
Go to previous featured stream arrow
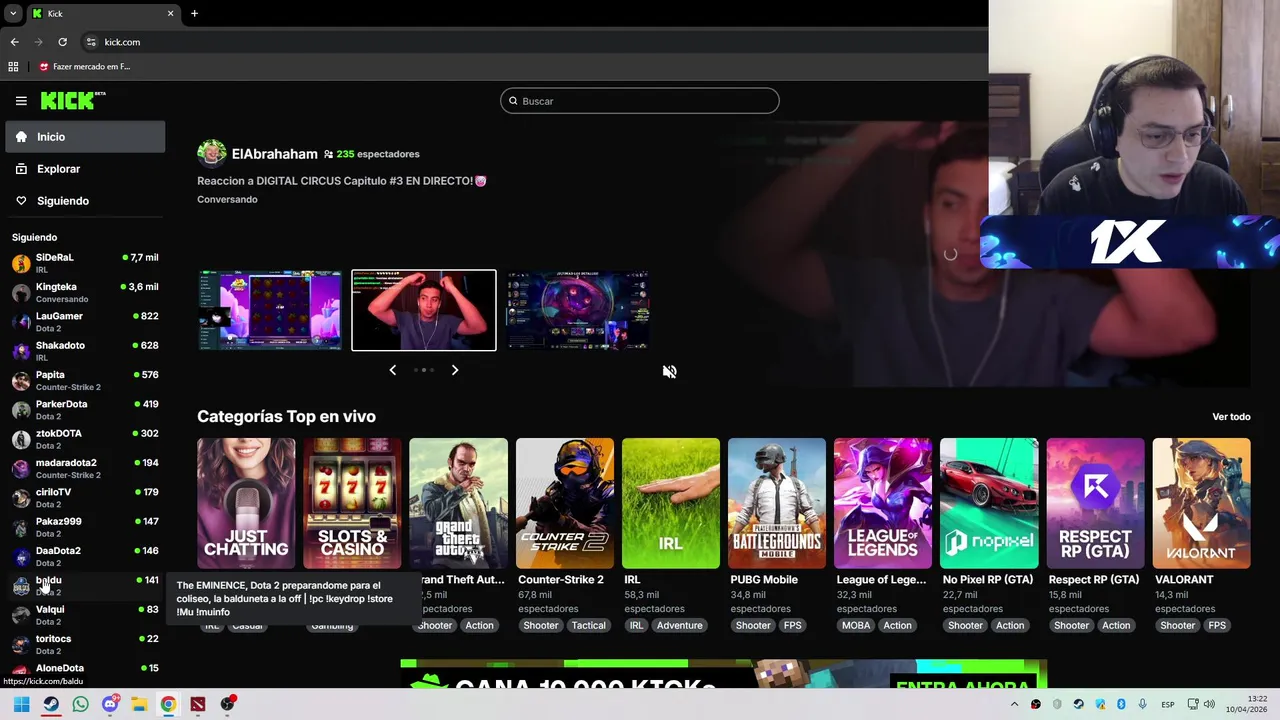pos(392,370)
